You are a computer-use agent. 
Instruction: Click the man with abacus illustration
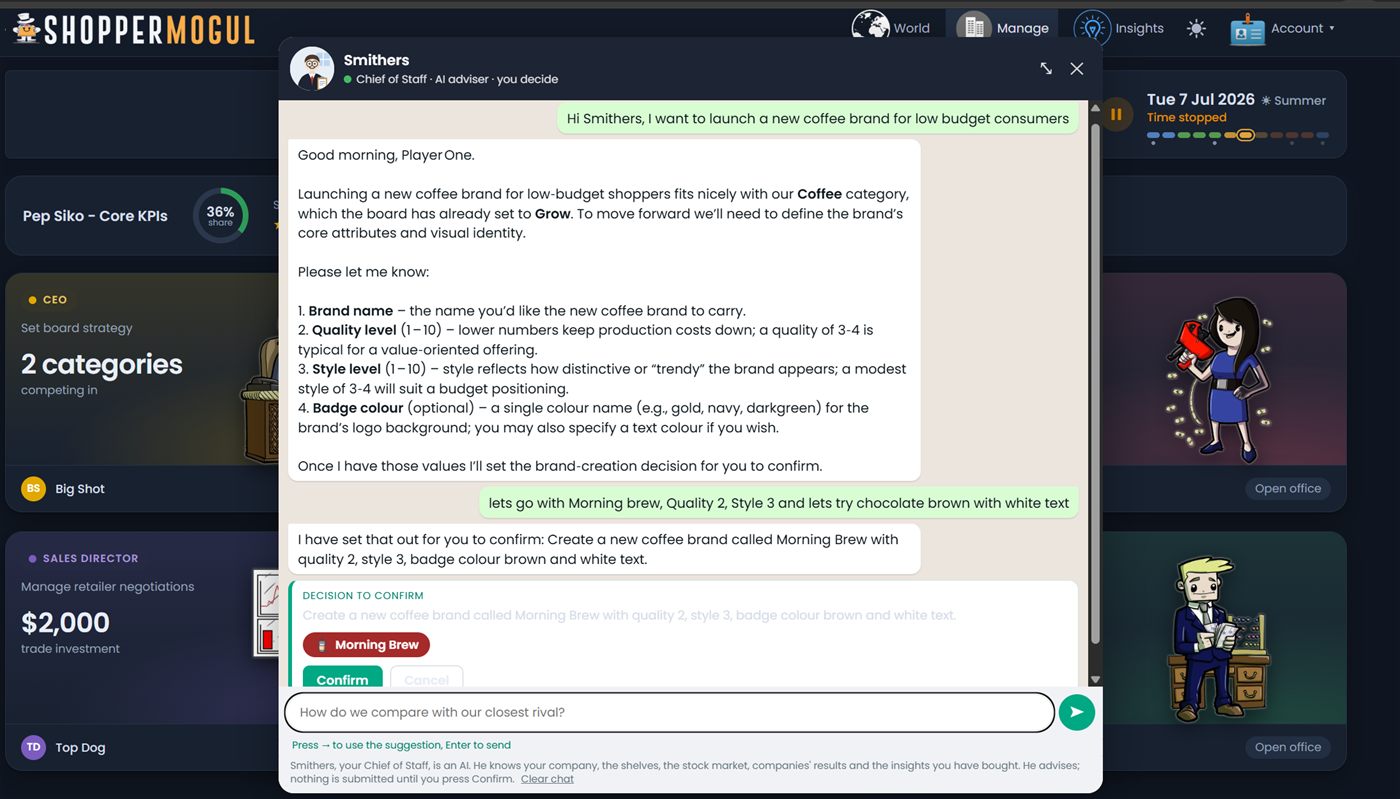click(x=1219, y=637)
